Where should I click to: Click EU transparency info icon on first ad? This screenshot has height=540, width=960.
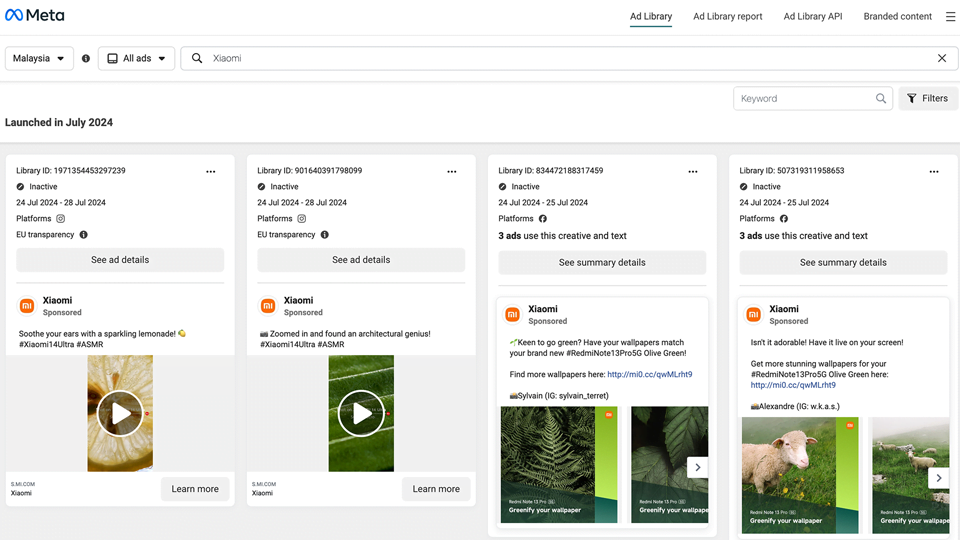click(x=84, y=234)
